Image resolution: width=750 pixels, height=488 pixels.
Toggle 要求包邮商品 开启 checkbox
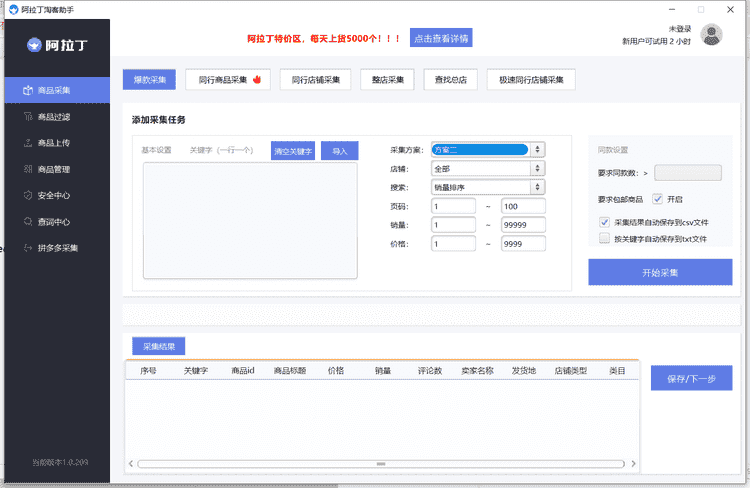point(658,199)
